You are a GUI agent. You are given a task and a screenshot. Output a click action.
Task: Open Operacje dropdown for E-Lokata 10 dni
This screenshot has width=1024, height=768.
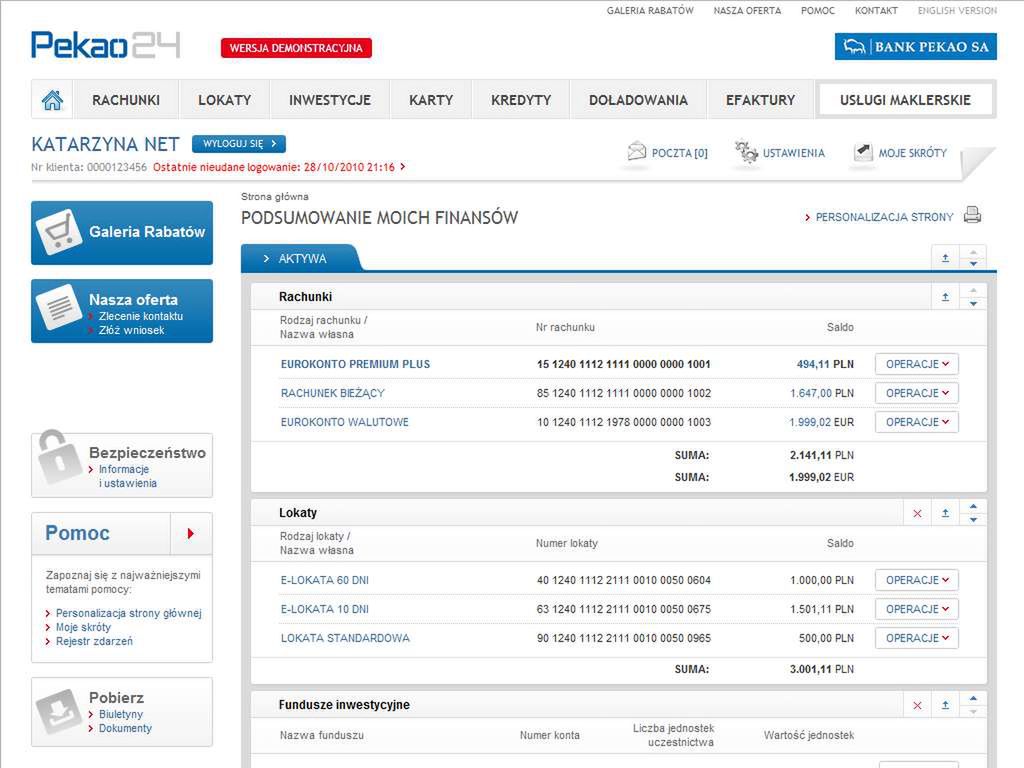[x=916, y=609]
